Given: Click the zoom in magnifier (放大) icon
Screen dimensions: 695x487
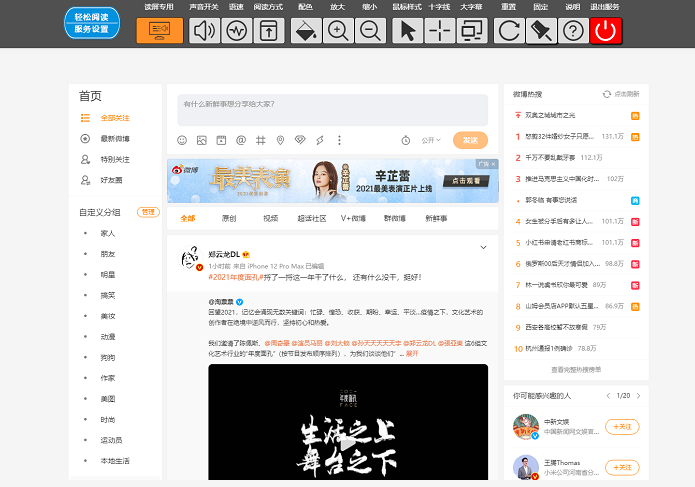Looking at the screenshot, I should pos(338,31).
